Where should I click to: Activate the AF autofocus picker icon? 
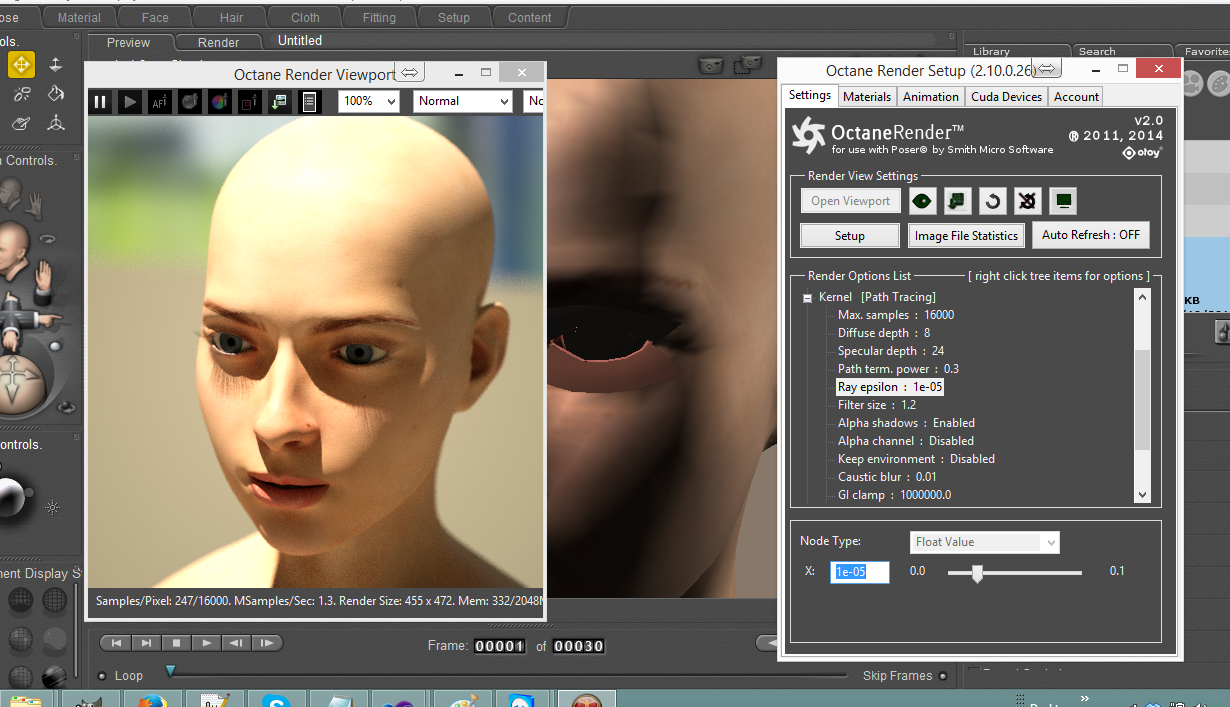[160, 101]
